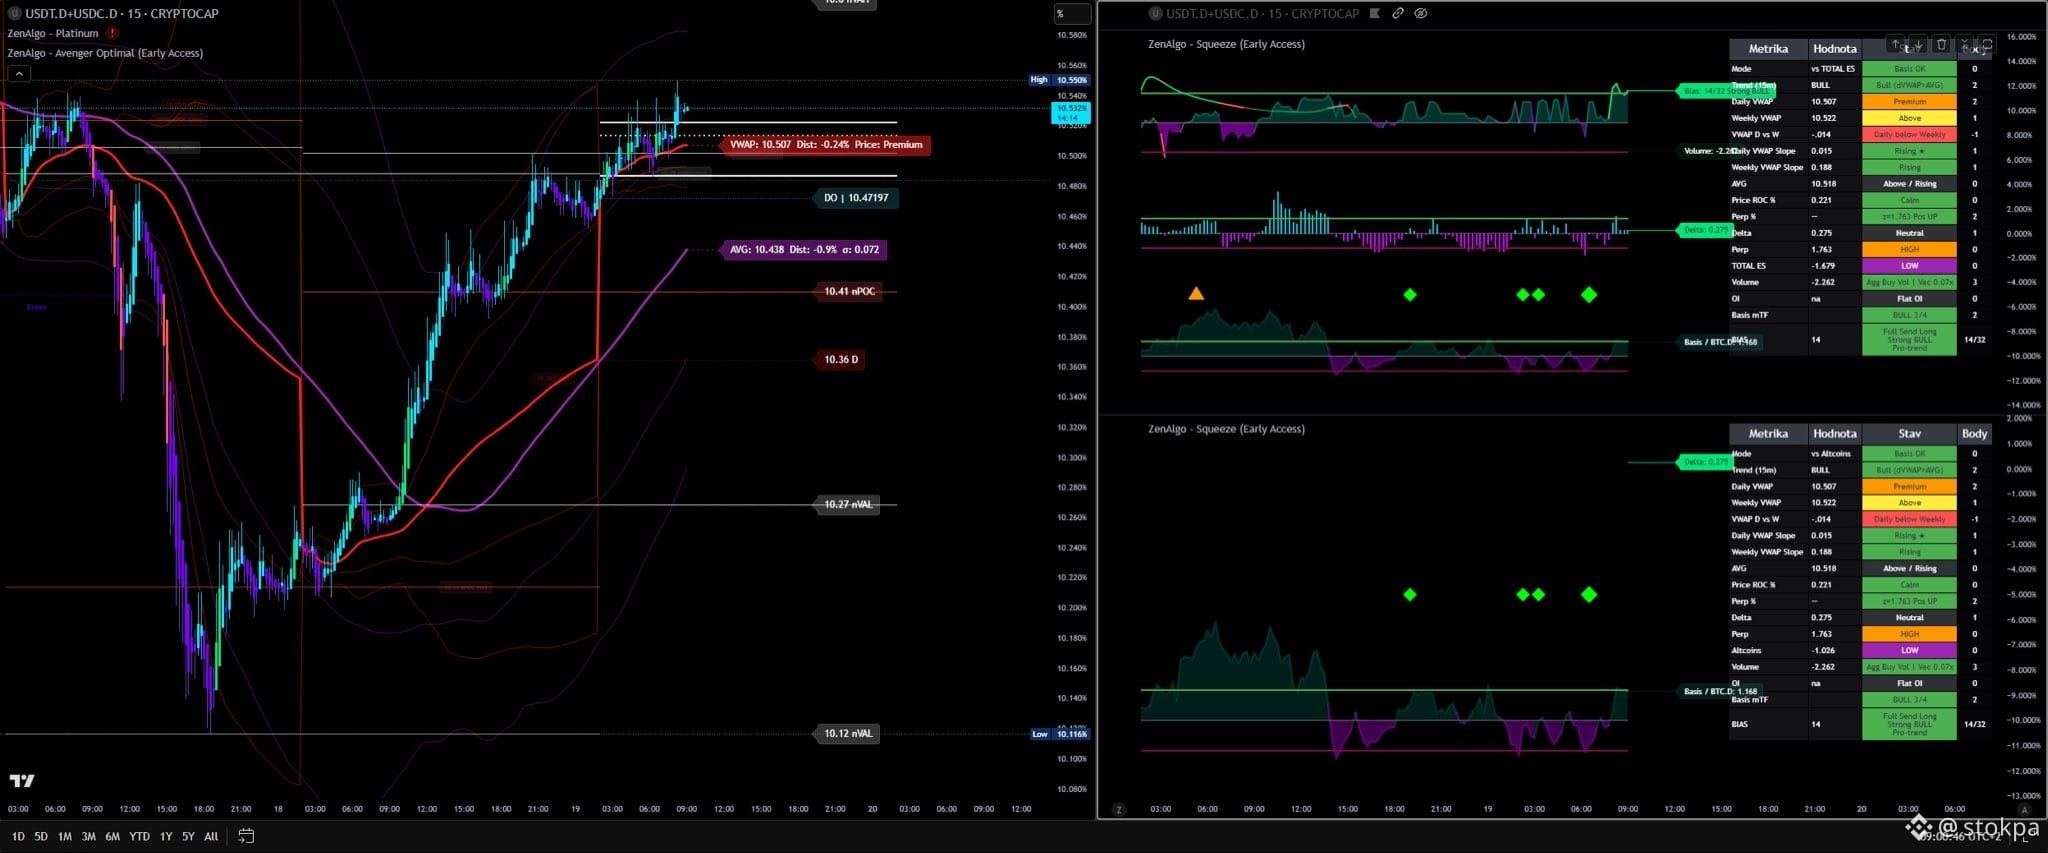Viewport: 2048px width, 853px height.
Task: Click the purple AVG 10.438 label
Action: tap(804, 250)
